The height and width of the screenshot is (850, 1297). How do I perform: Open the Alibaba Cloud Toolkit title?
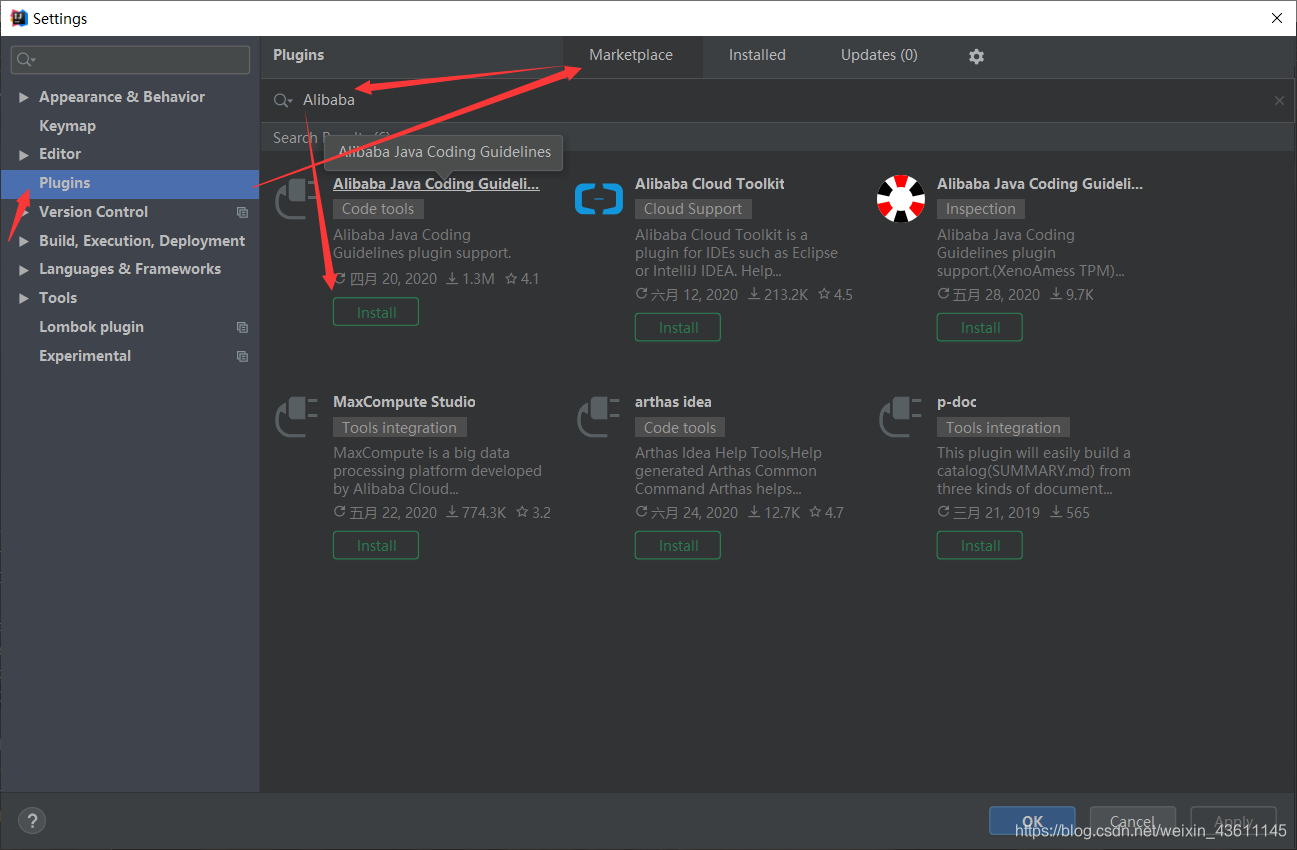coord(709,184)
